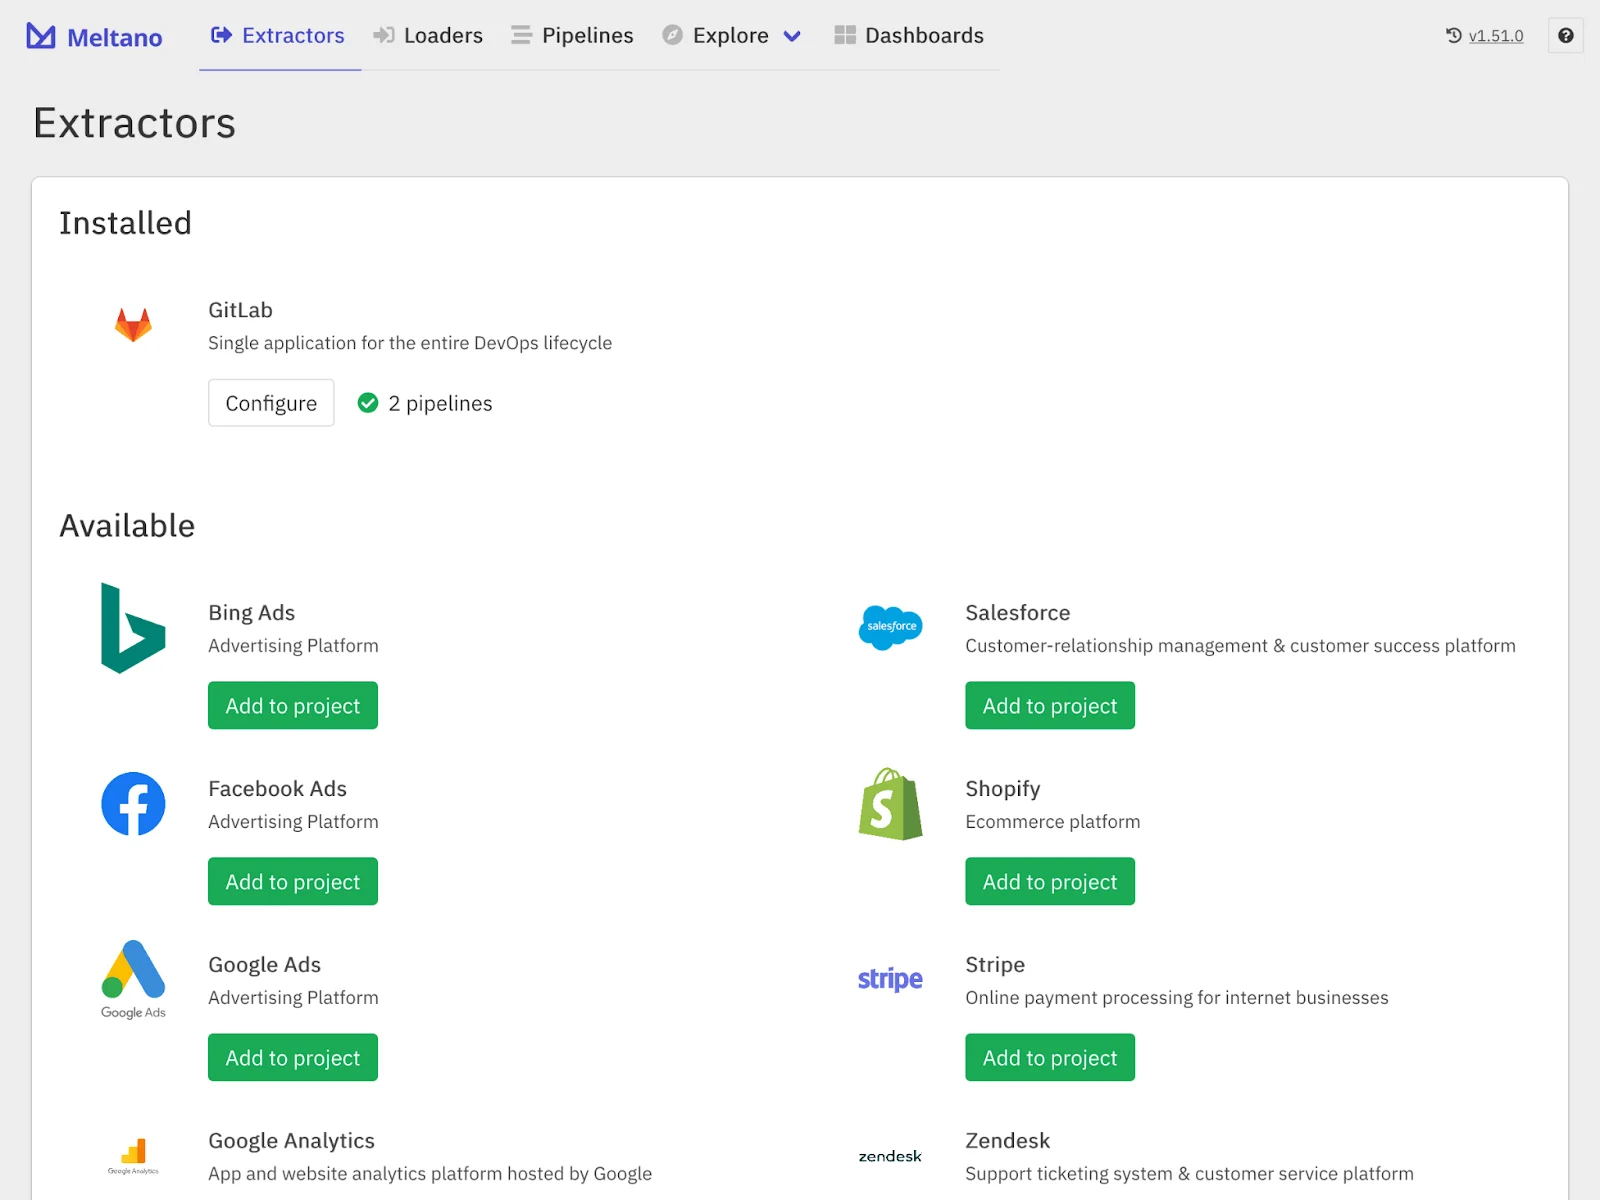
Task: Open the help icon in the top right
Action: pos(1565,36)
